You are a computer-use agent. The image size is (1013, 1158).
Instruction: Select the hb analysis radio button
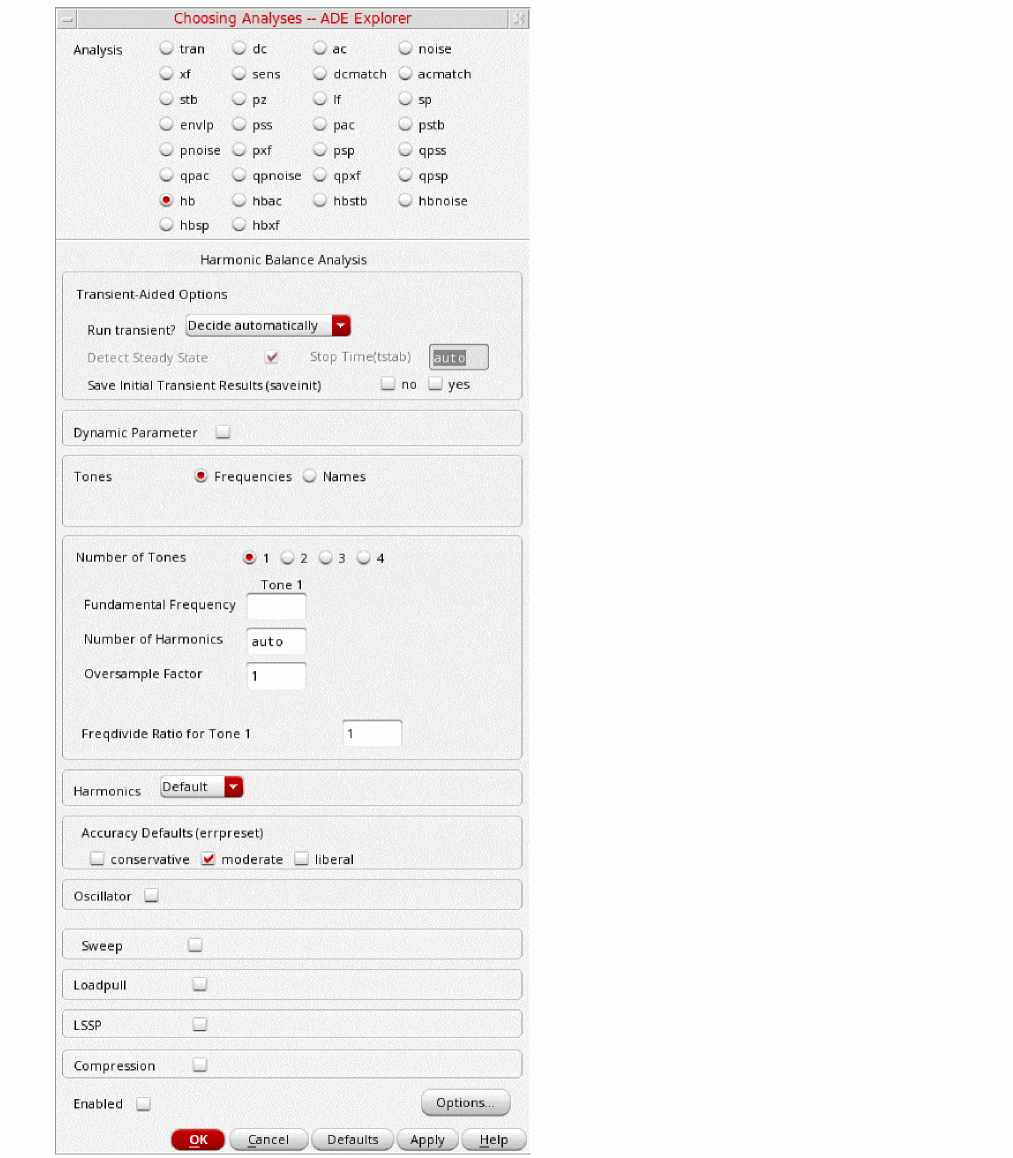tap(167, 200)
